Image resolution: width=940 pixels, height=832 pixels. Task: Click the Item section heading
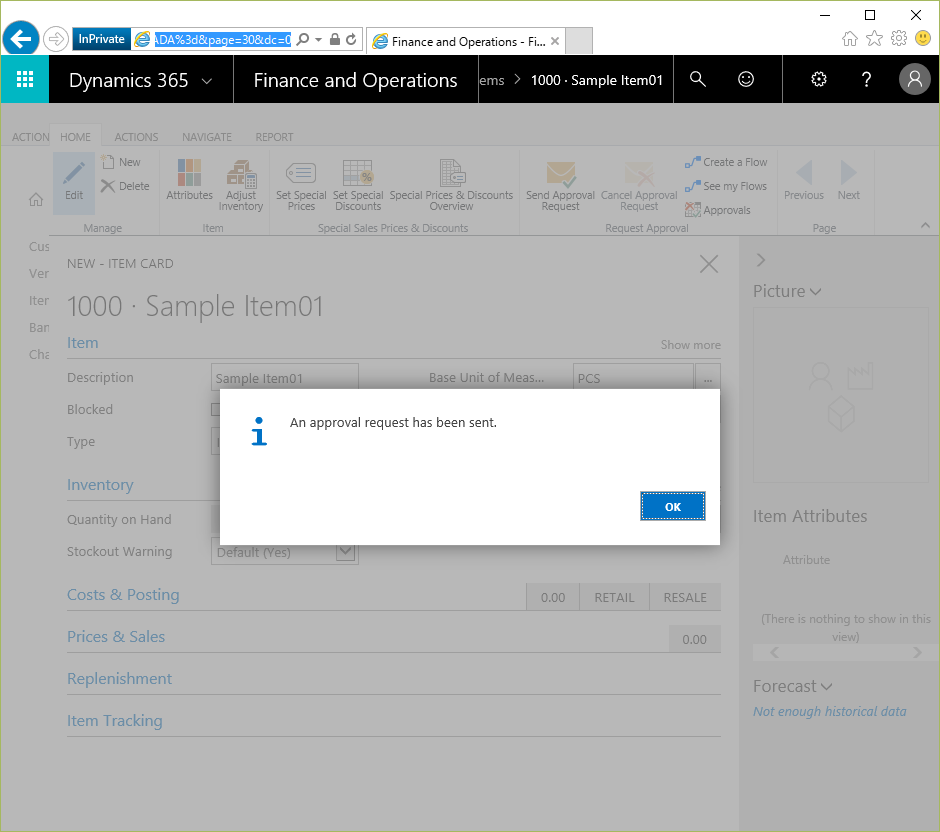point(83,343)
